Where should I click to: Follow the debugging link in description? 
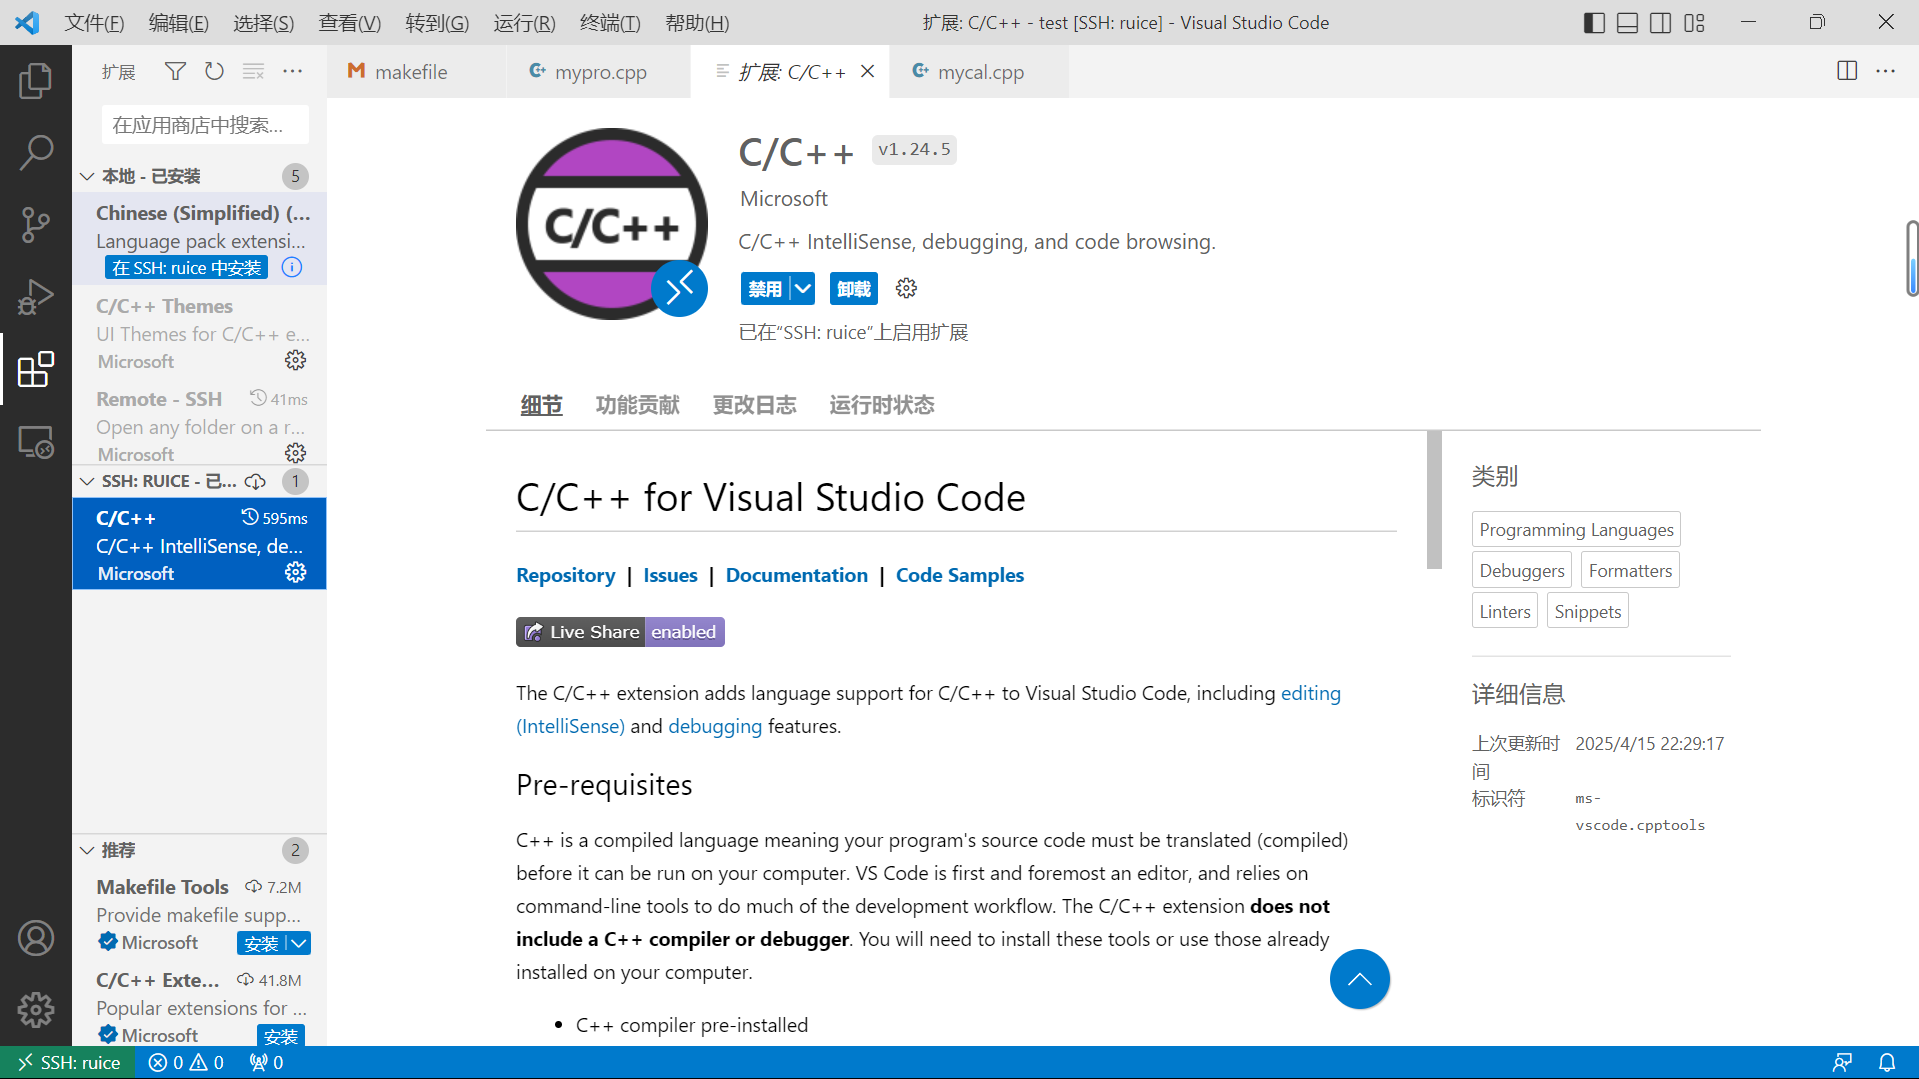point(714,726)
